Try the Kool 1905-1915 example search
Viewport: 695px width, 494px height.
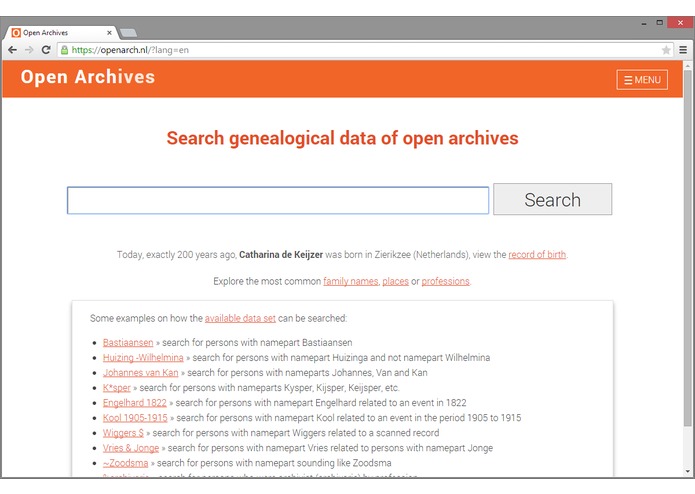click(x=135, y=418)
